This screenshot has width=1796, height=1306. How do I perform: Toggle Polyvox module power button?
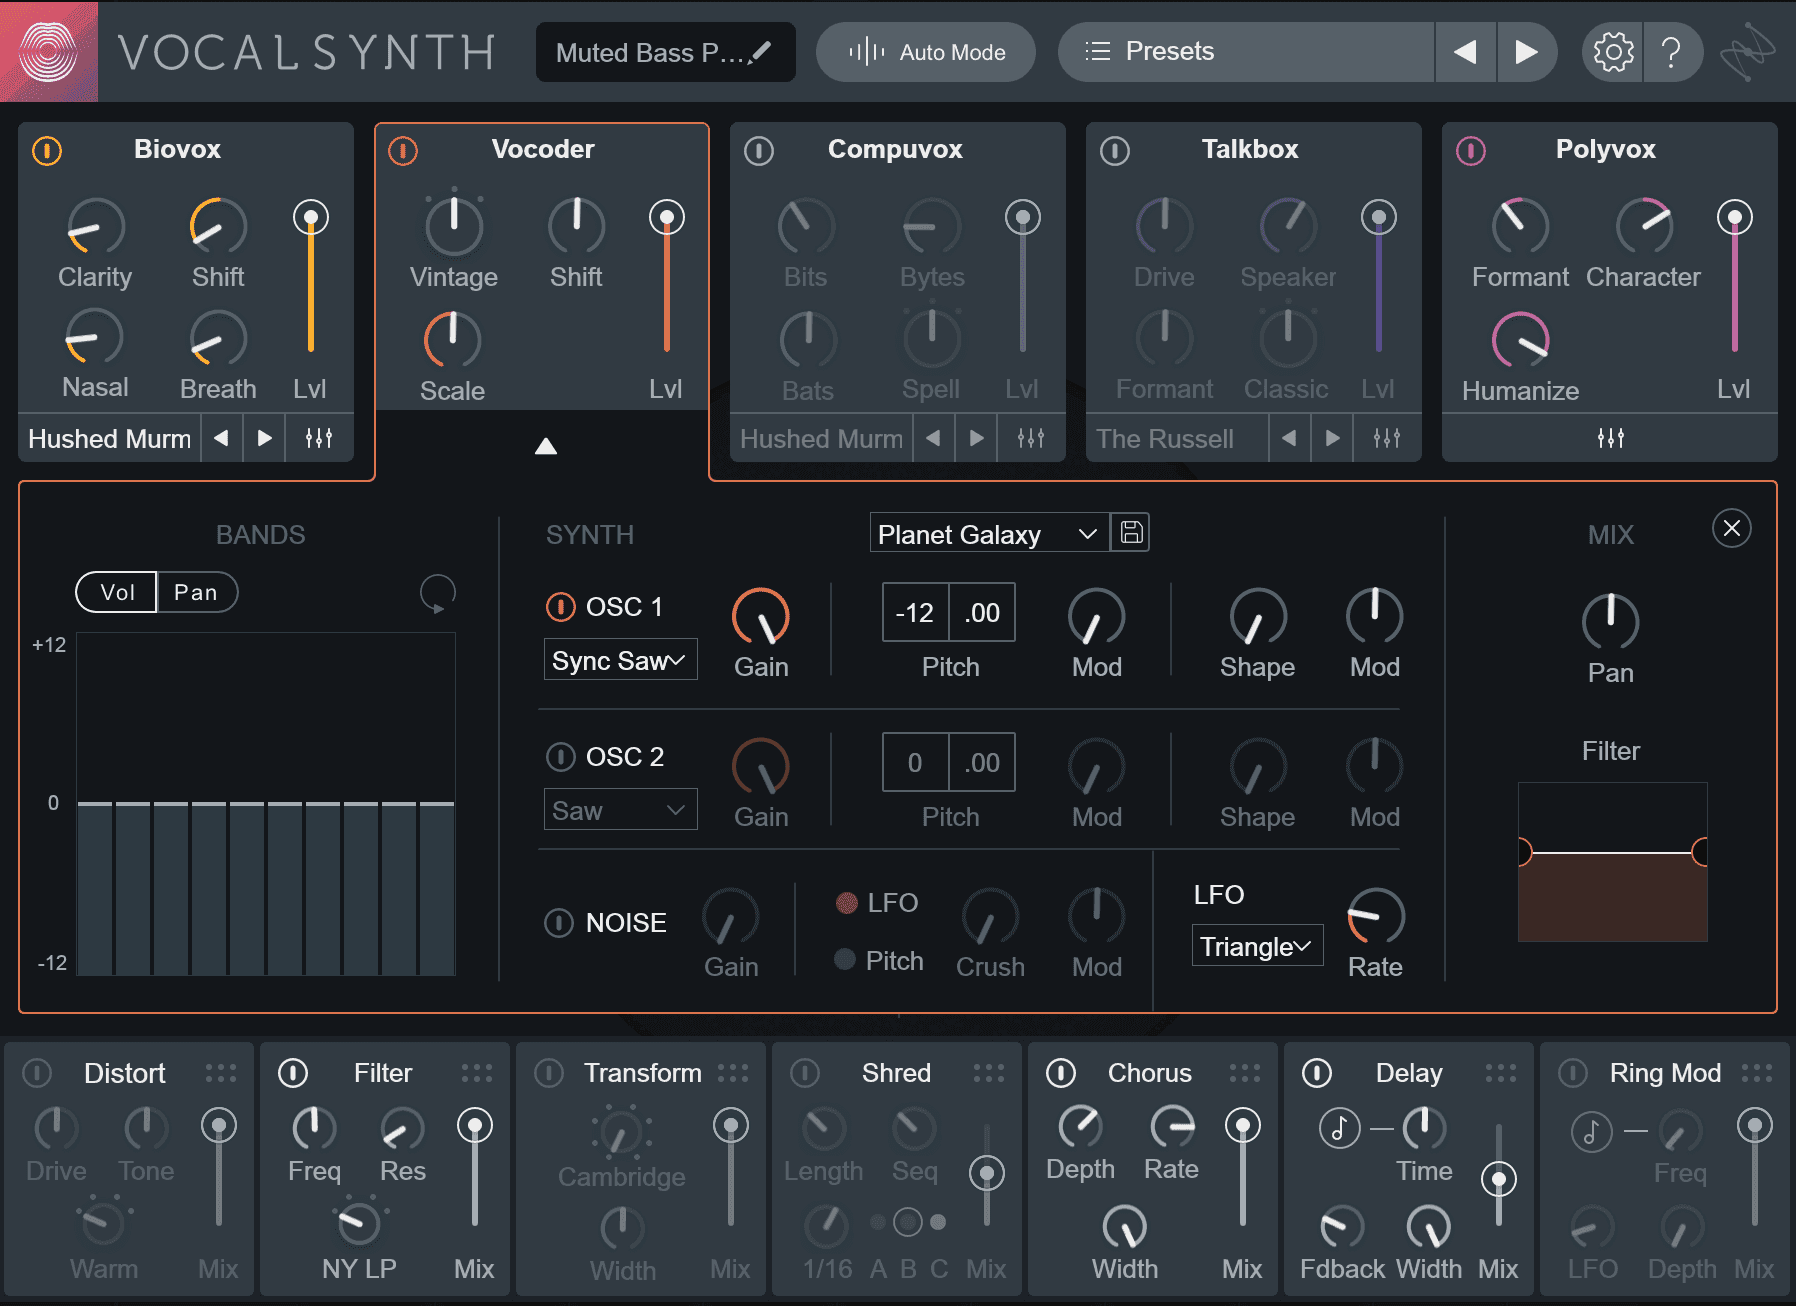coord(1471,151)
